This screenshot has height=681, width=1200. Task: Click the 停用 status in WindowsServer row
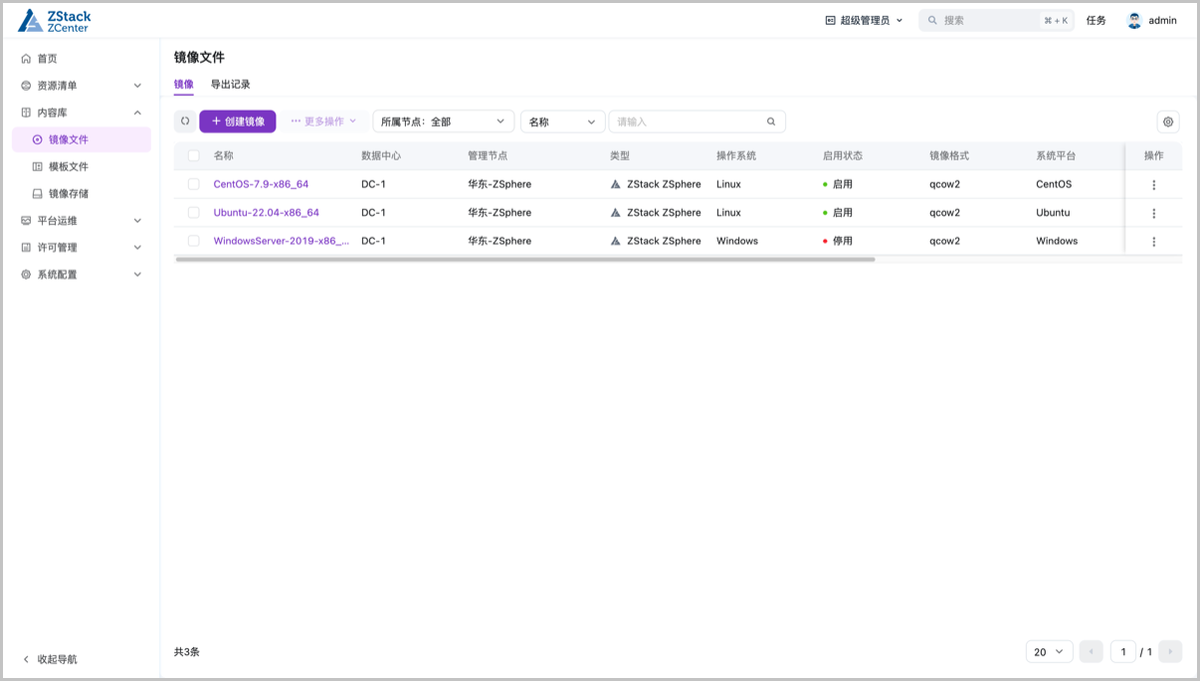837,241
